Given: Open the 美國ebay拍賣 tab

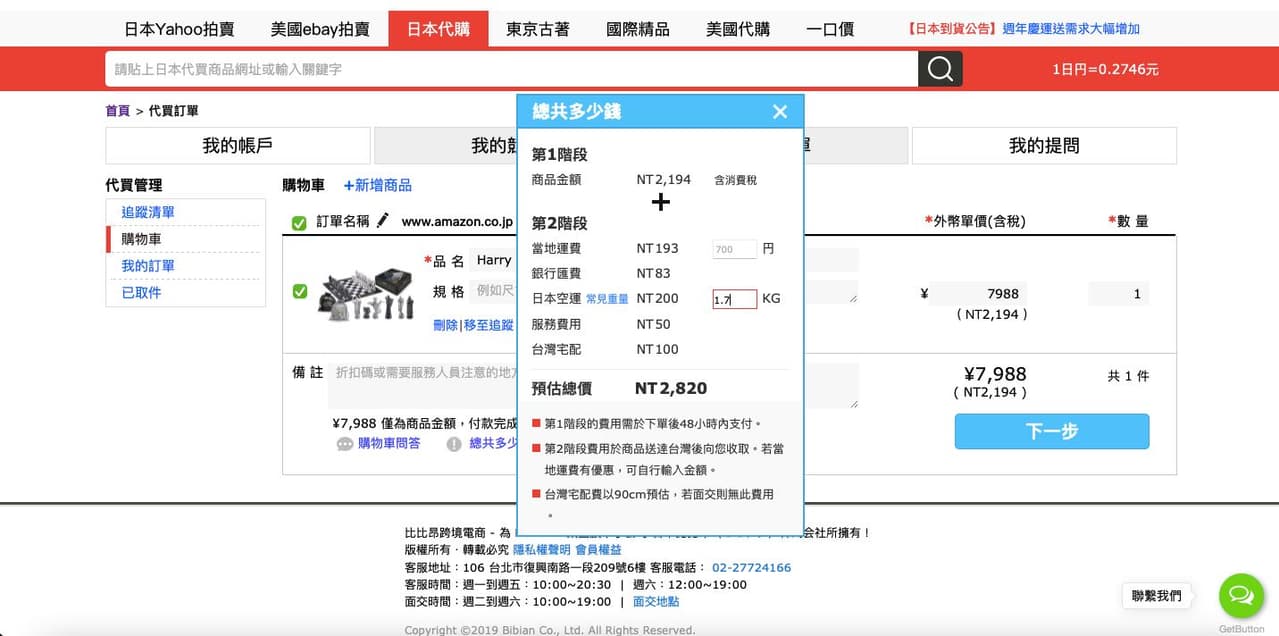Looking at the screenshot, I should click(319, 29).
